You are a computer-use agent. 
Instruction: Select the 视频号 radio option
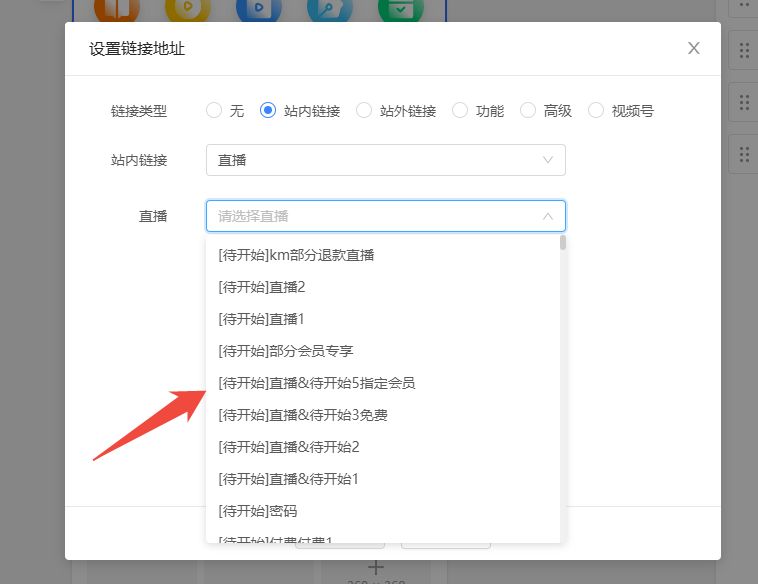pos(596,111)
